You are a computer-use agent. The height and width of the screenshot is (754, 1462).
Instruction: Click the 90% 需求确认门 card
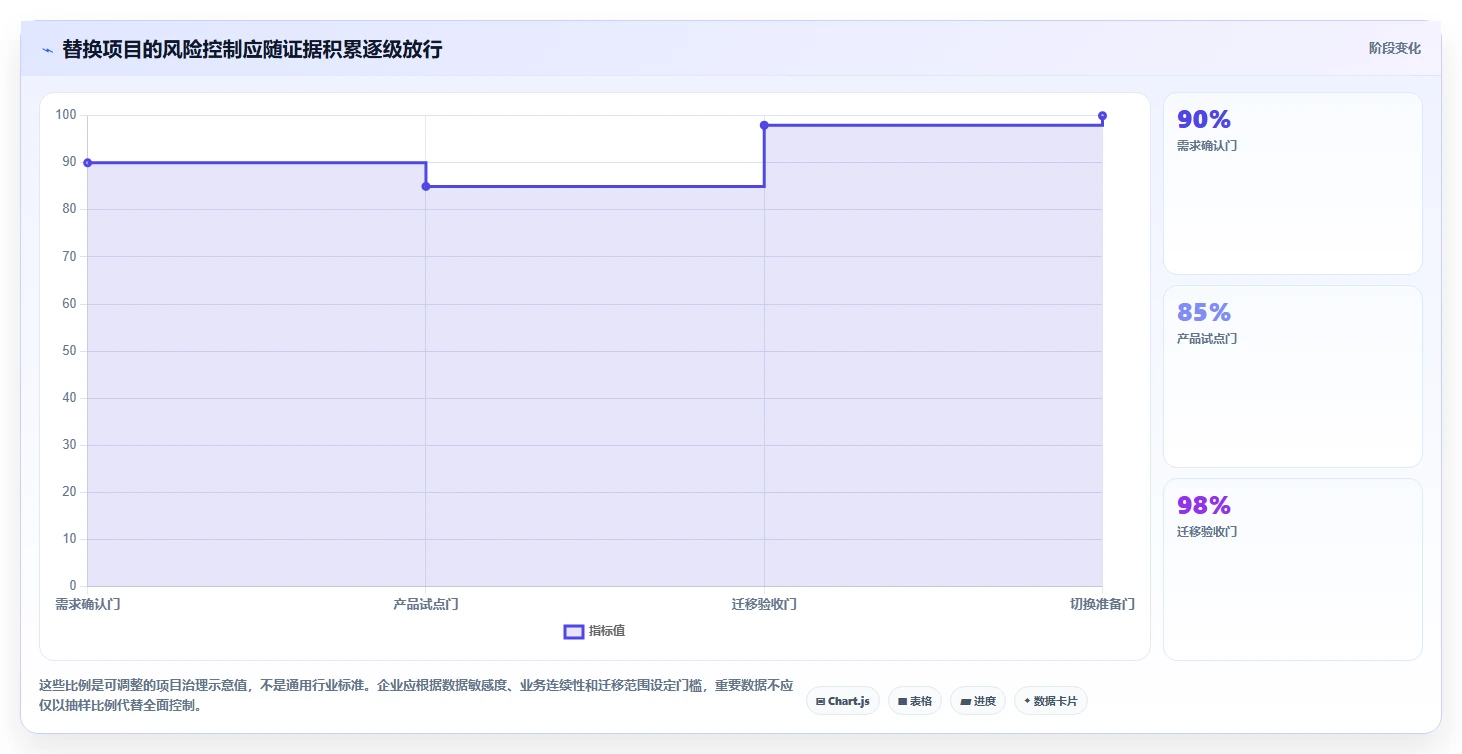(1292, 183)
